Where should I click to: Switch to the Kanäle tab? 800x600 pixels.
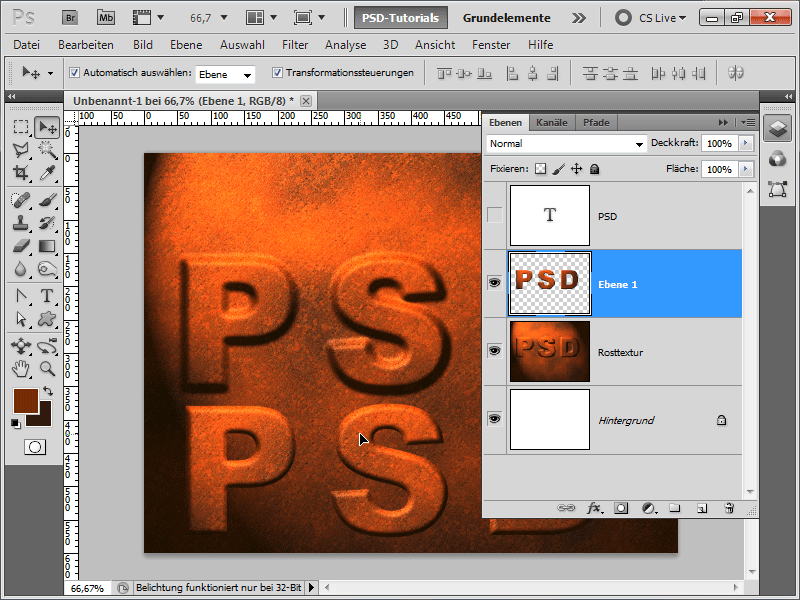click(x=552, y=122)
